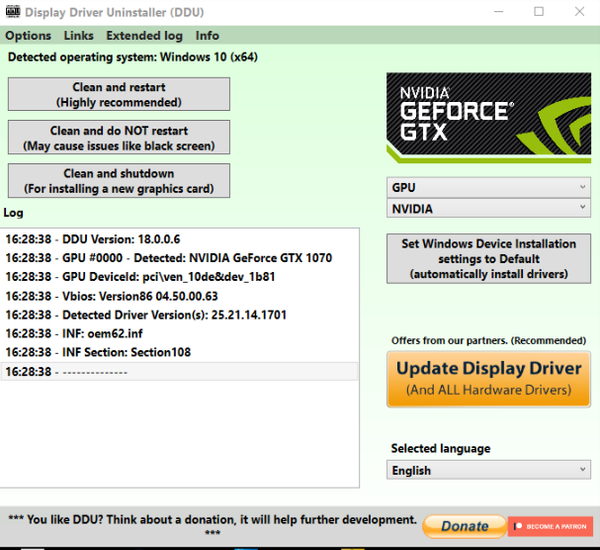This screenshot has height=550, width=600.
Task: Click the NVIDIA GeForce GTX logo image
Action: 489,118
